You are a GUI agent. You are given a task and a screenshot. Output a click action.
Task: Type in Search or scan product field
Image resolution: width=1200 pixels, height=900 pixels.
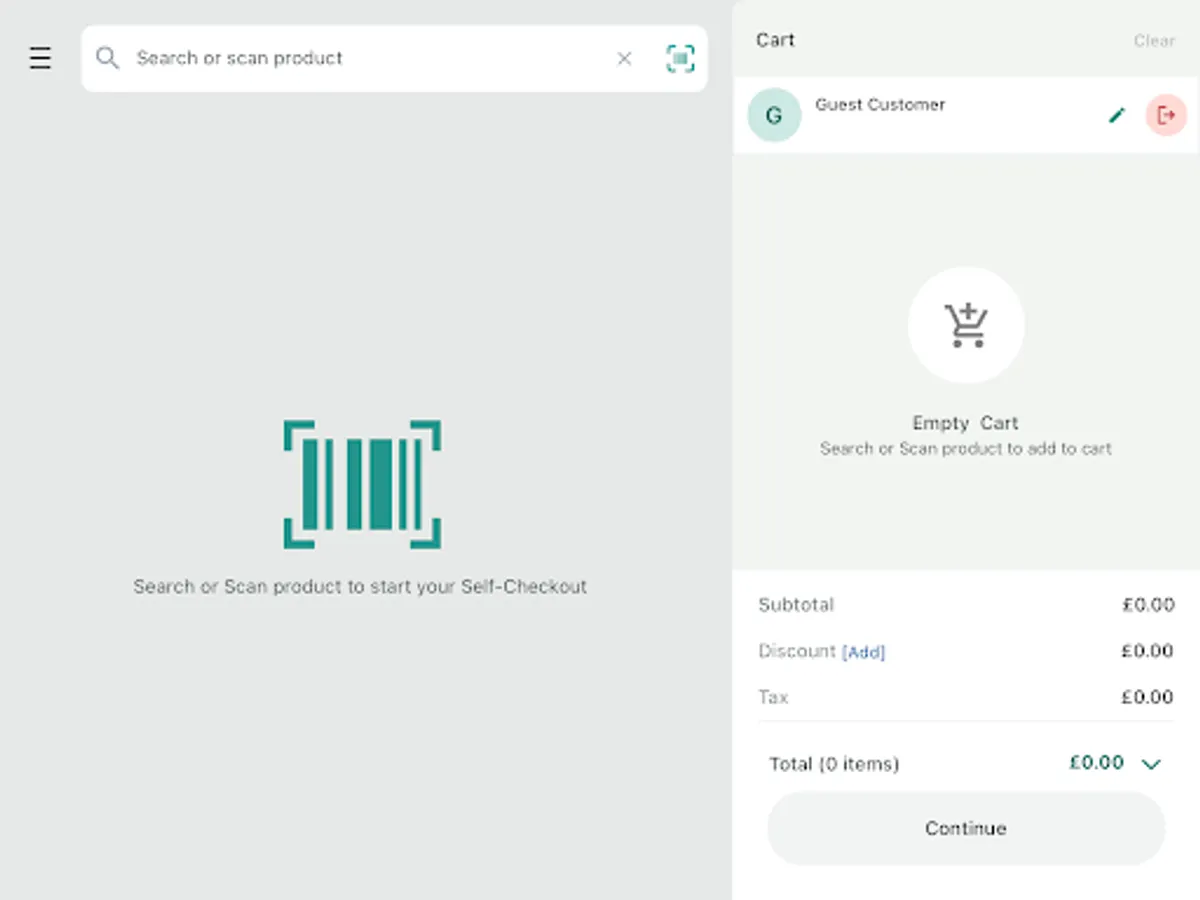point(370,58)
